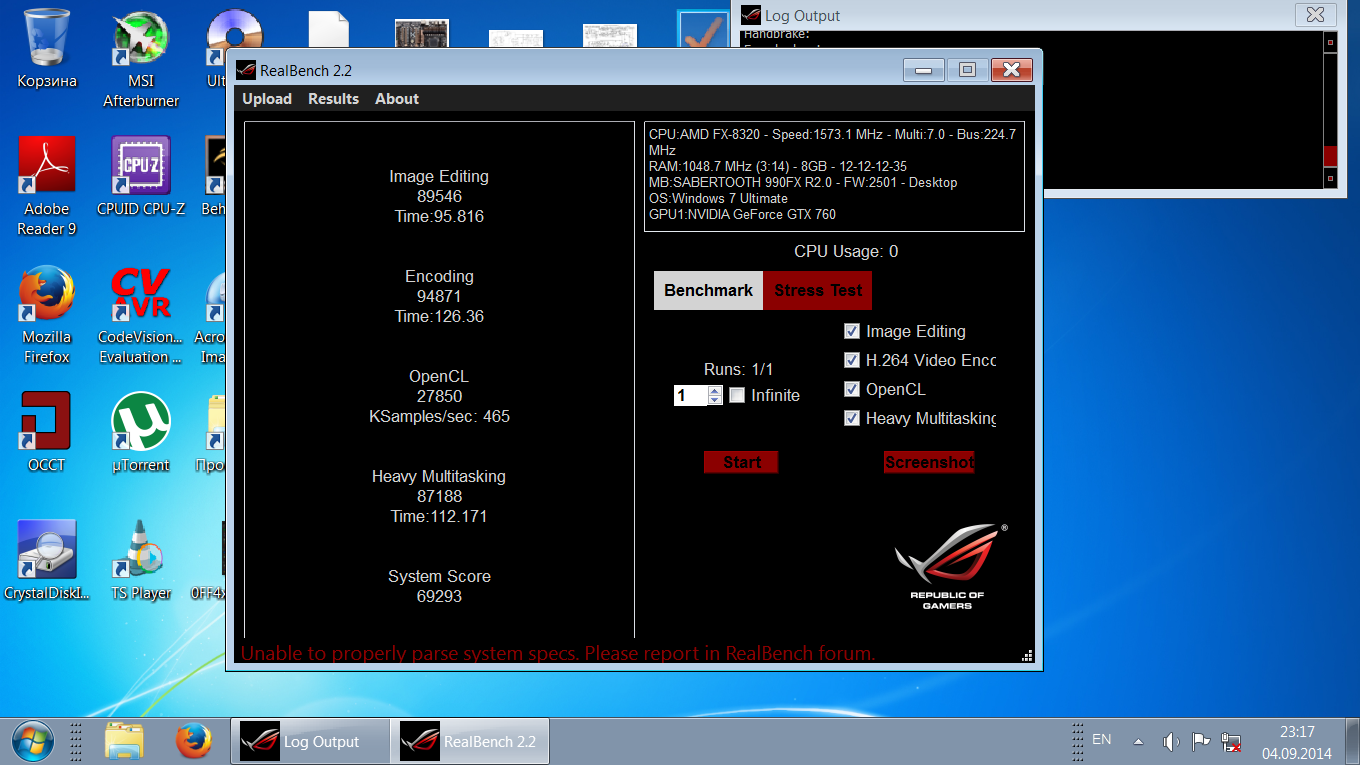This screenshot has width=1360, height=765.
Task: Click the Heavy Multitasking score 87188
Action: (439, 496)
